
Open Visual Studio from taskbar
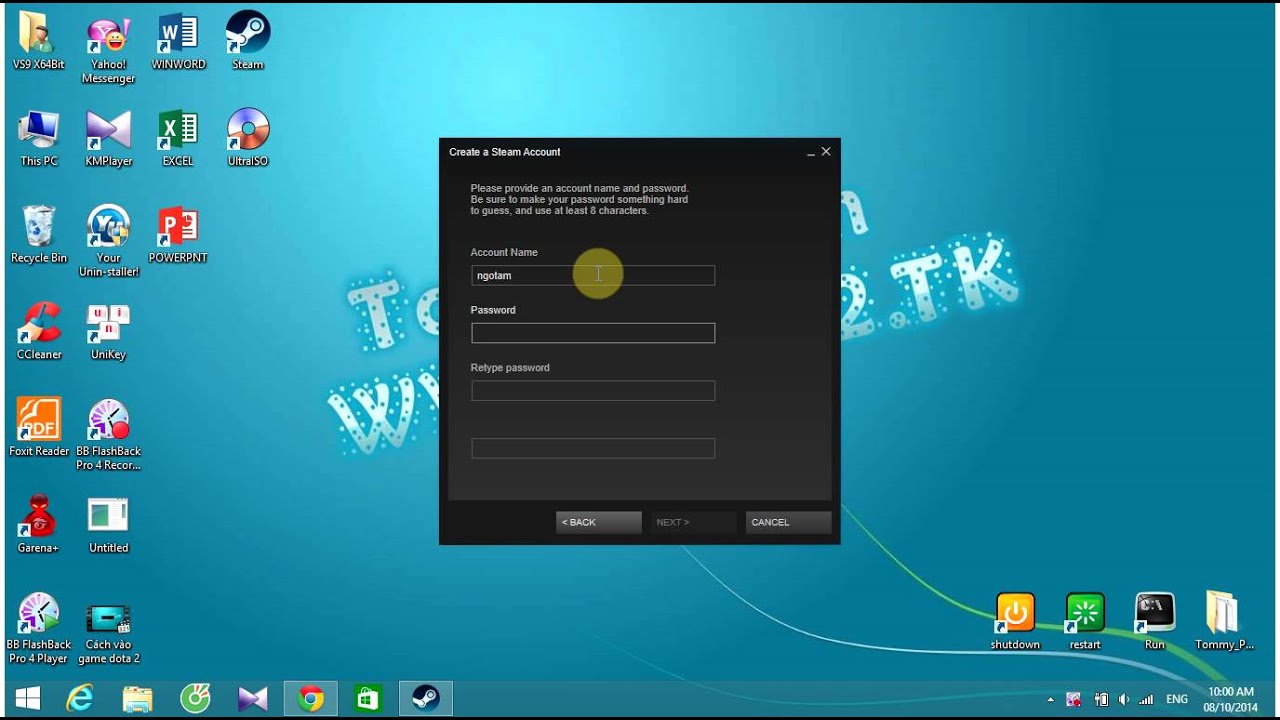pos(253,698)
